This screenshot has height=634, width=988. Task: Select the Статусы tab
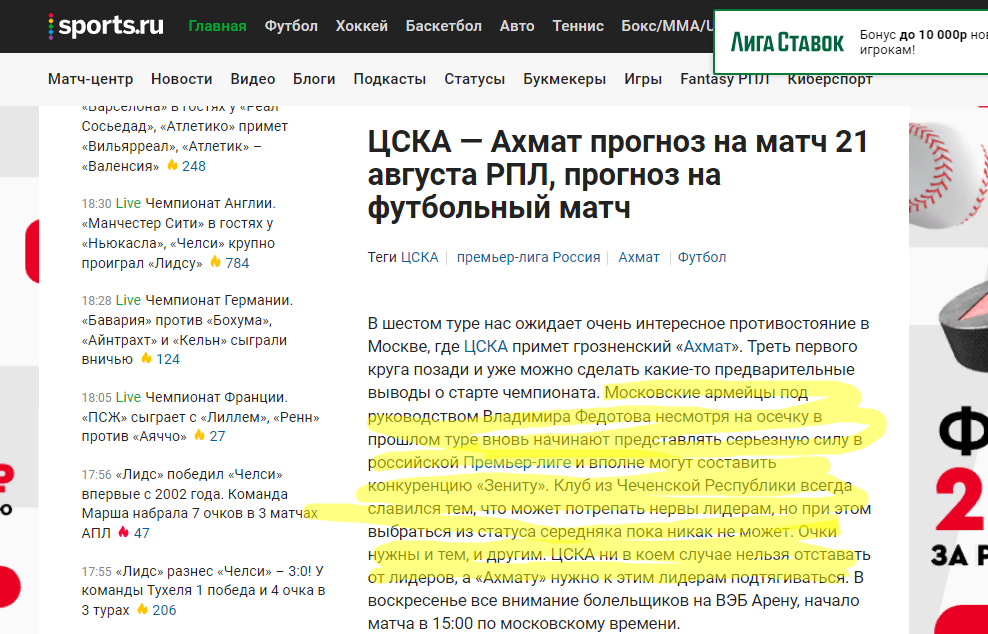[x=474, y=79]
